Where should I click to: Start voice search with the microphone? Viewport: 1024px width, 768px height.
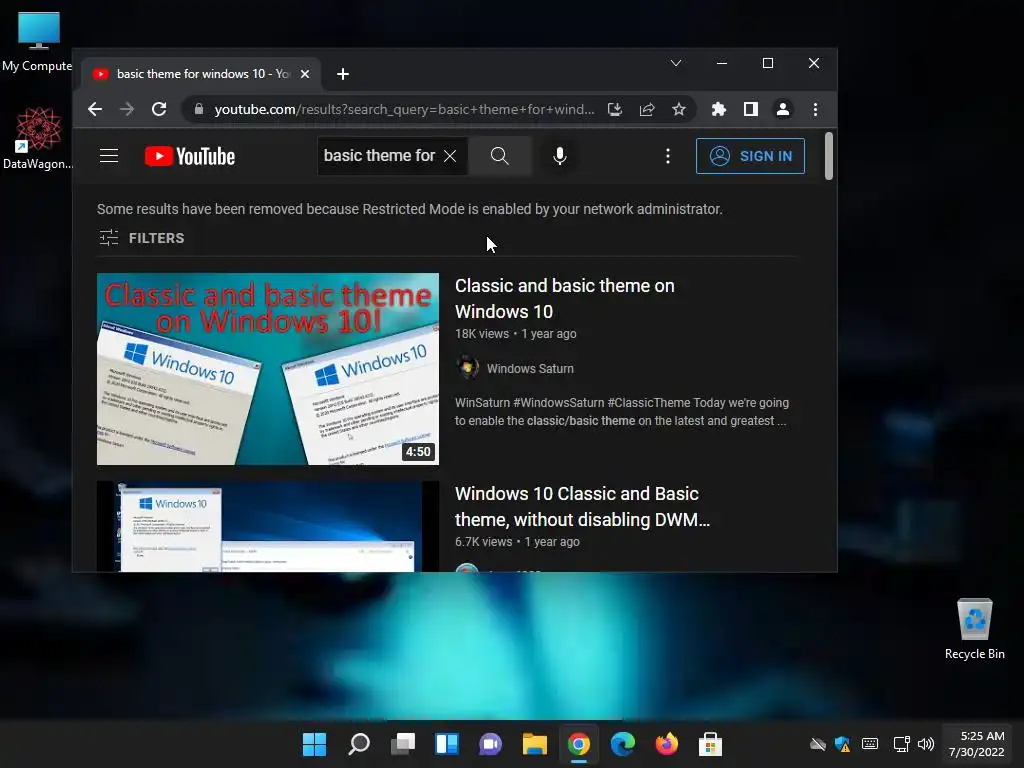point(560,156)
